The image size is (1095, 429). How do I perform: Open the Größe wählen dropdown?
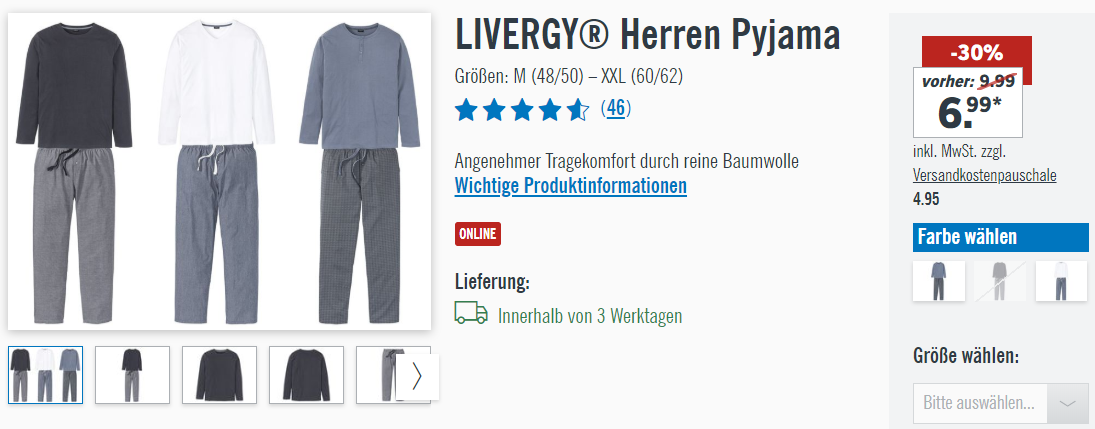click(1001, 403)
